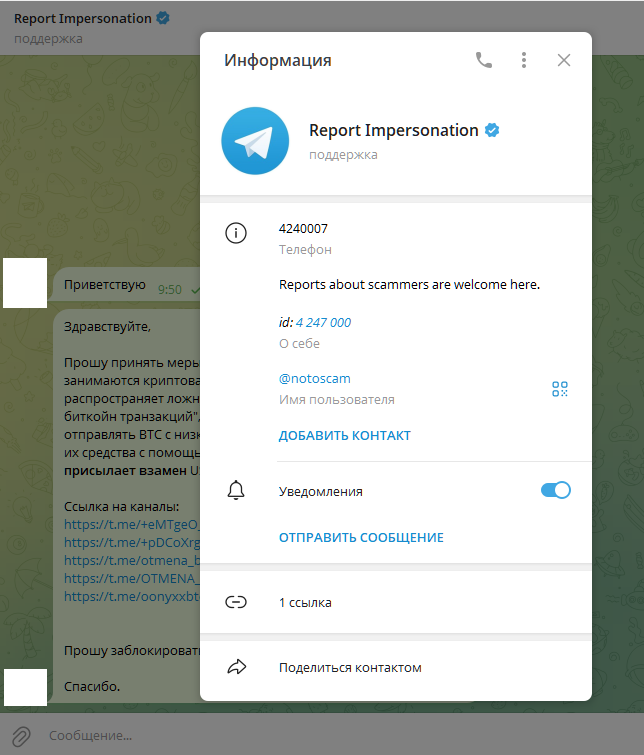Click the bell notifications icon
644x755 pixels.
pyautogui.click(x=236, y=490)
